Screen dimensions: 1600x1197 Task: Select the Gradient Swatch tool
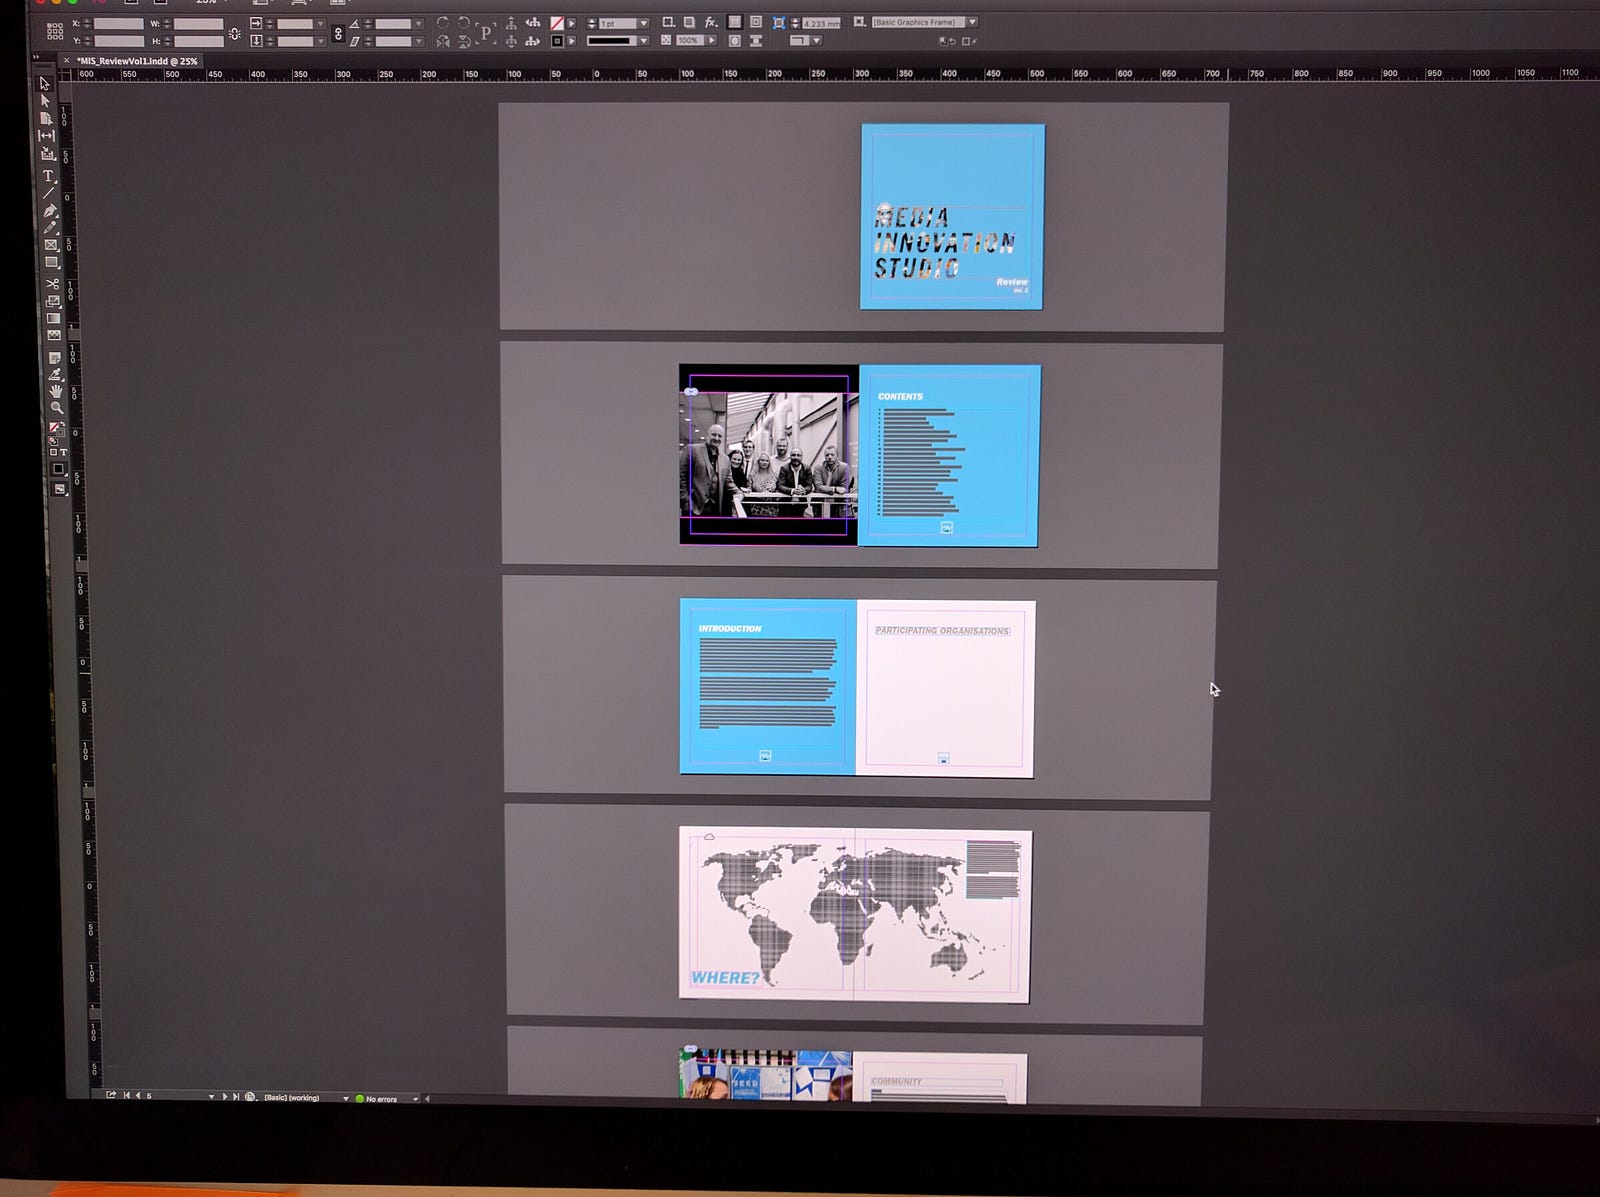click(x=53, y=318)
